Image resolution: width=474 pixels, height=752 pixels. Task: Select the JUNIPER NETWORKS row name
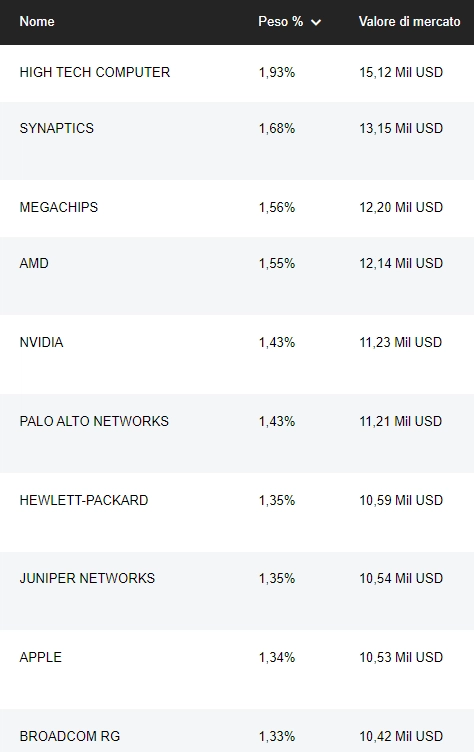coord(87,578)
